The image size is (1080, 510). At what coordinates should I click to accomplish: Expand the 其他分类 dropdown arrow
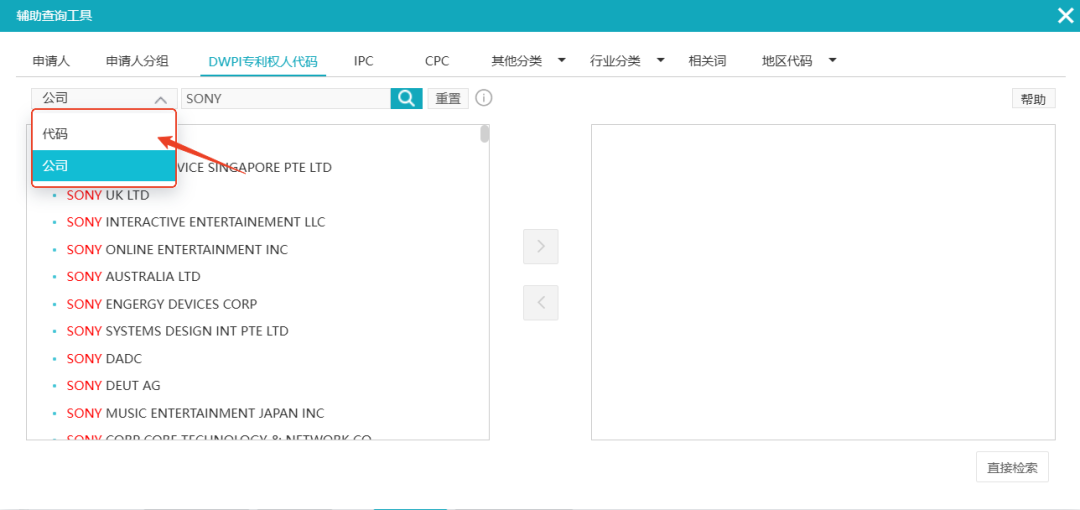point(561,61)
